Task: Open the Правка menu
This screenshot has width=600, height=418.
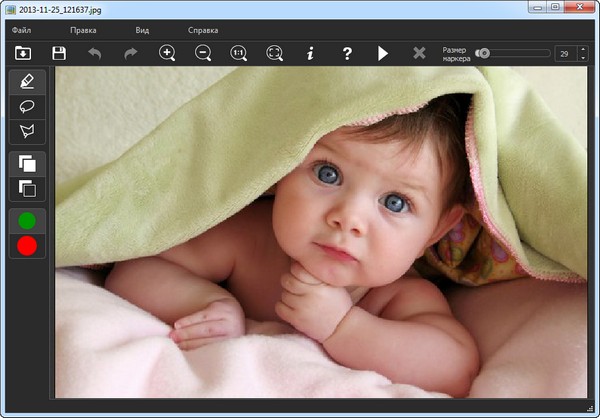Action: (83, 30)
